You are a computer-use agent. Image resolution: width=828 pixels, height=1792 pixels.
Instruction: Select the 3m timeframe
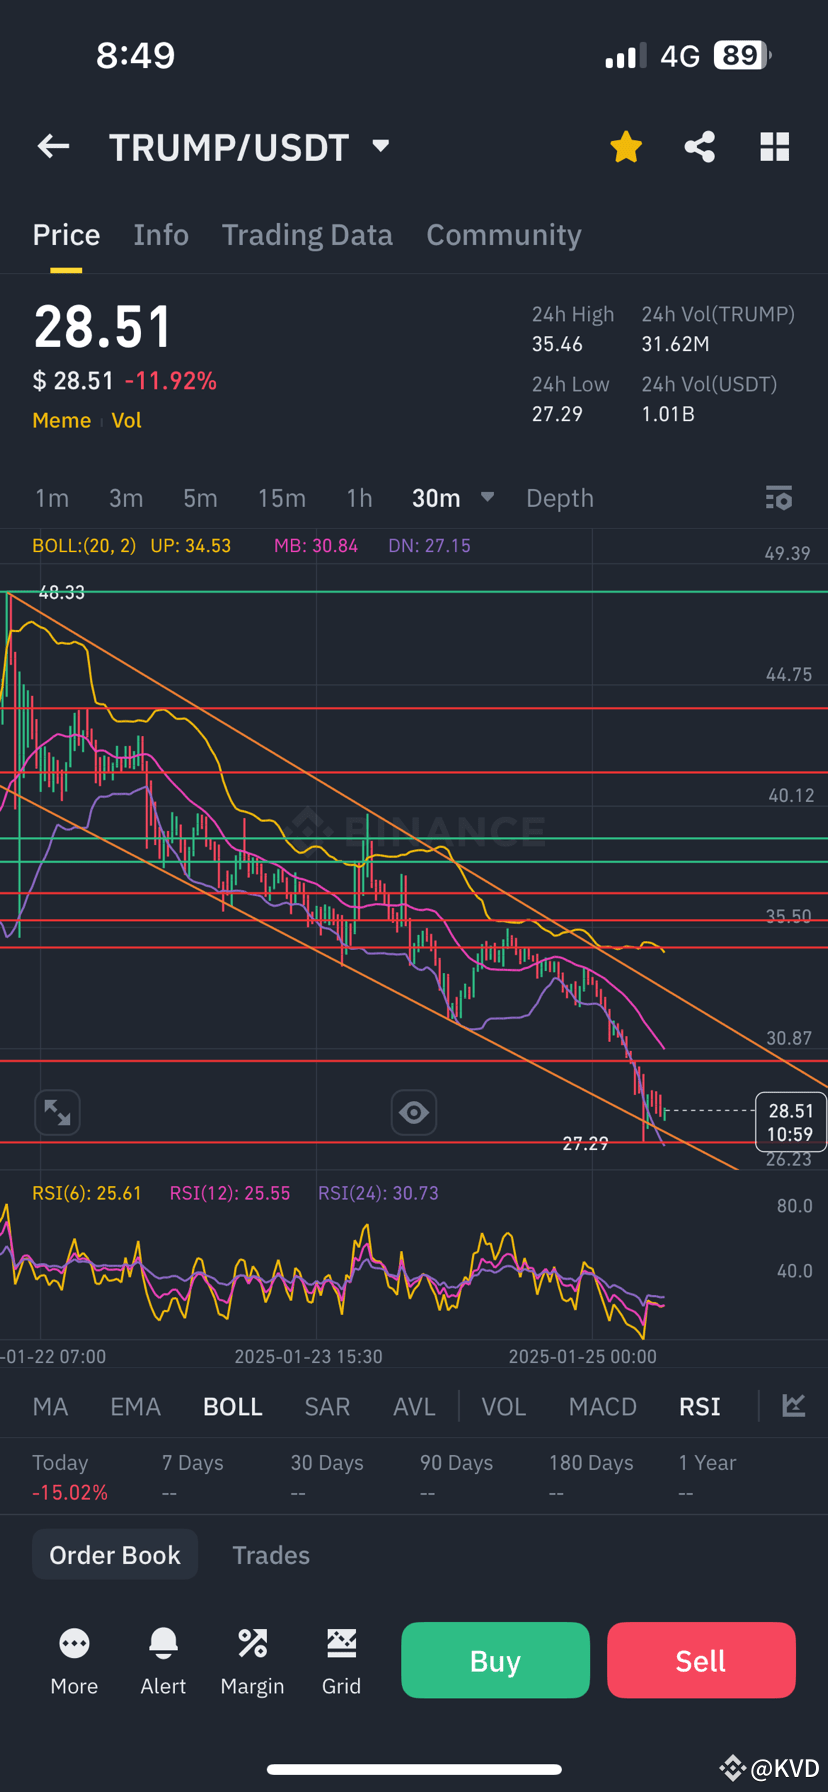(126, 498)
